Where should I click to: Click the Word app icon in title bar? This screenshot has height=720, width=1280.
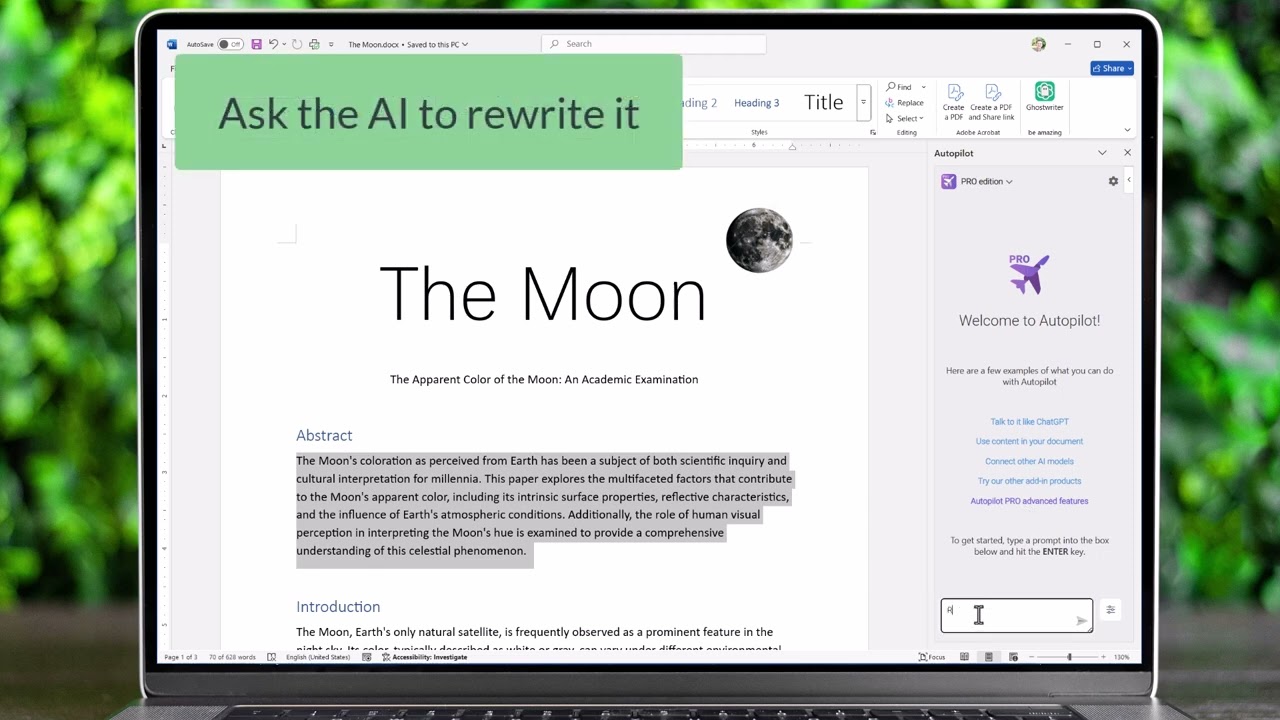tap(172, 44)
